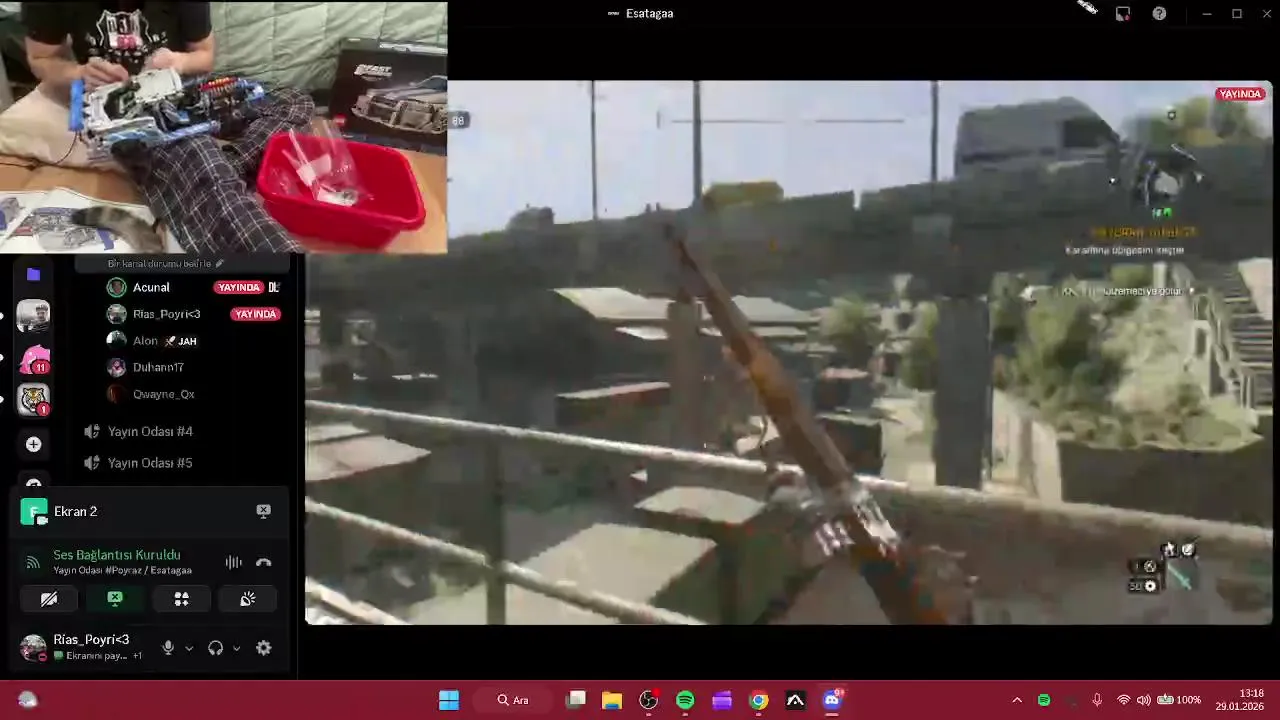
Task: Open Discord from the taskbar
Action: coord(832,700)
